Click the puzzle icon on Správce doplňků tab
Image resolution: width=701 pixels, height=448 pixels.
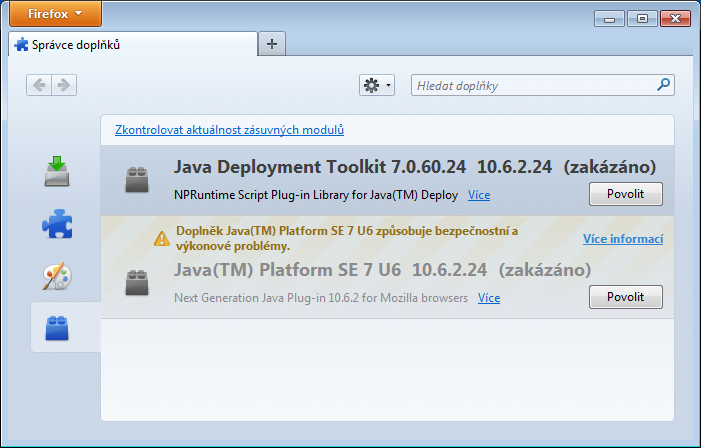(x=21, y=45)
